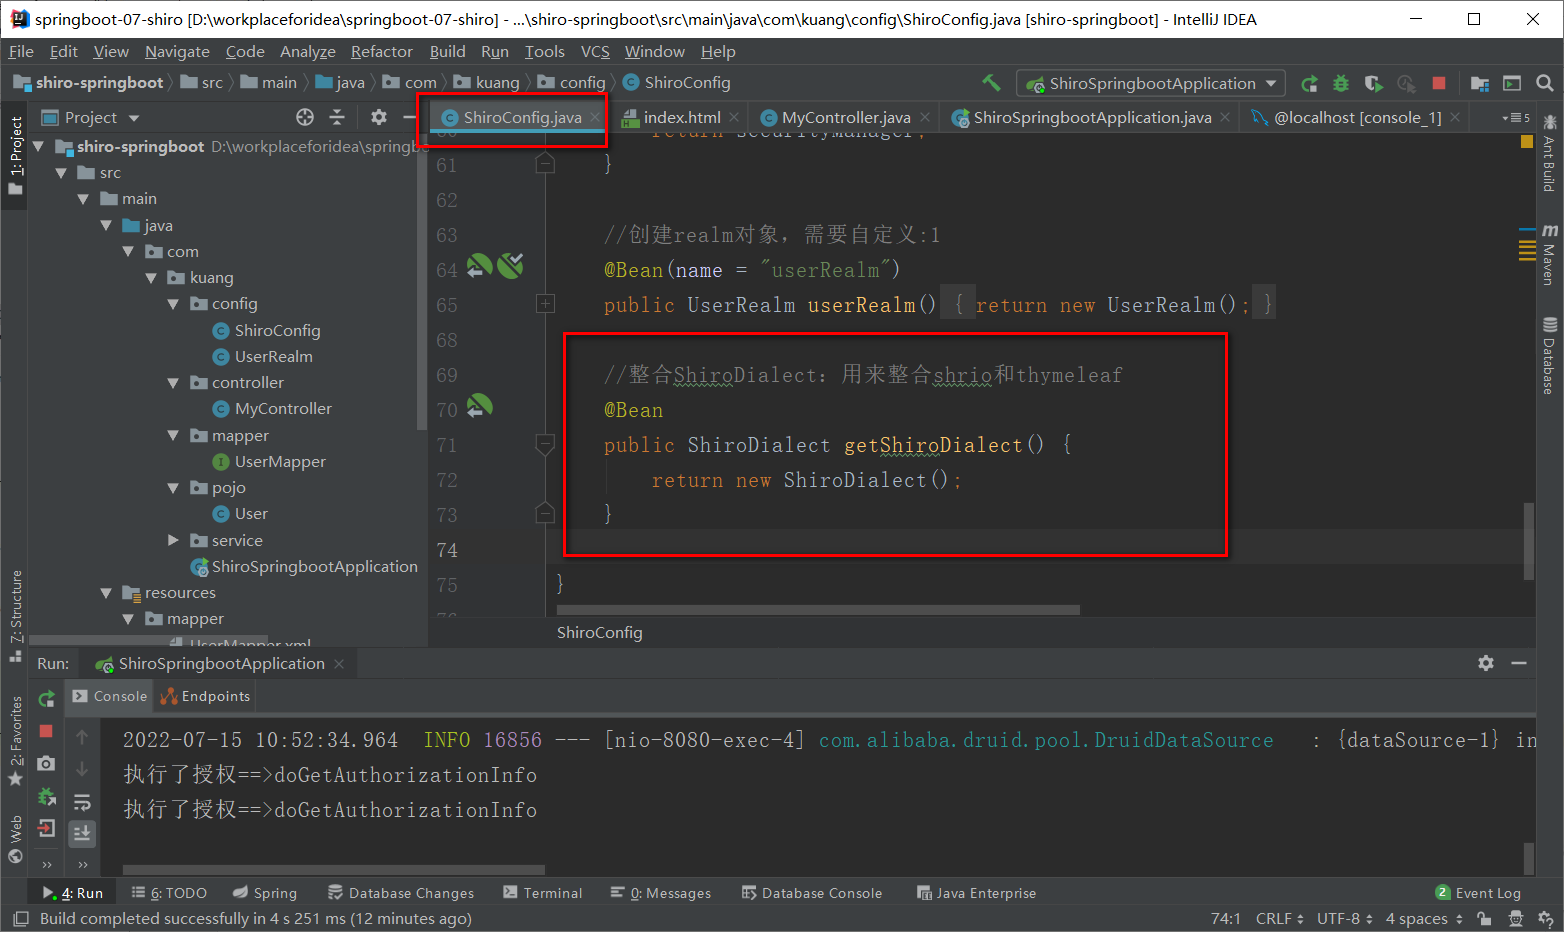This screenshot has height=932, width=1564.
Task: Open the VCS menu
Action: click(595, 52)
